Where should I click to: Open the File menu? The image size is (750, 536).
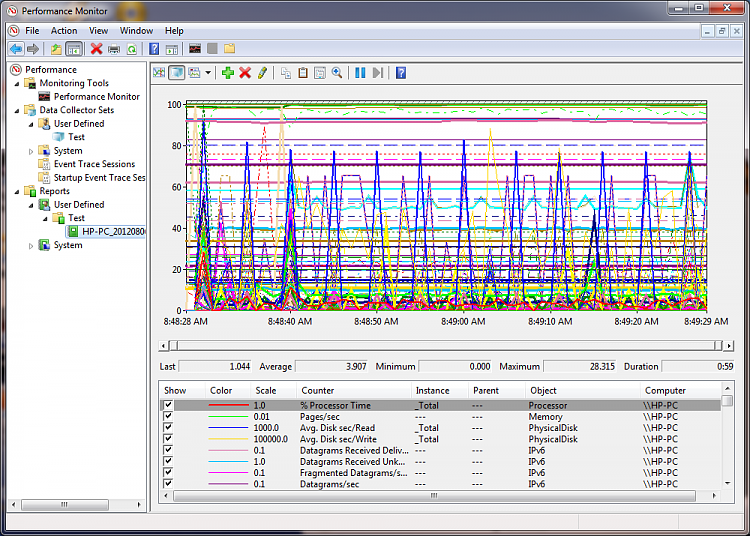(32, 31)
